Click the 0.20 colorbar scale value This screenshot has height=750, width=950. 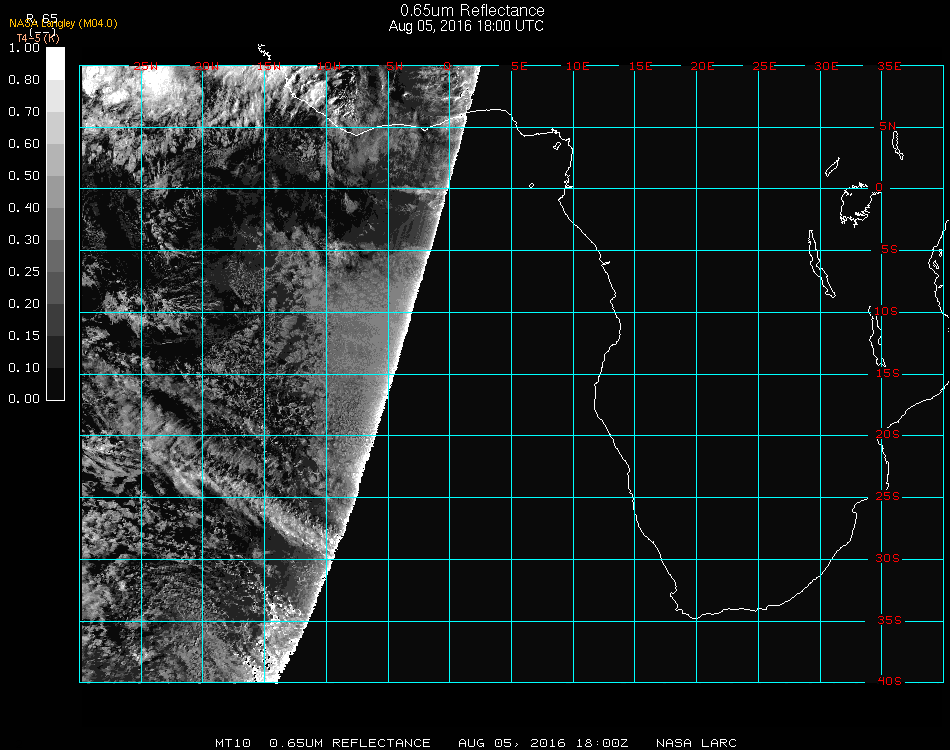pos(24,304)
